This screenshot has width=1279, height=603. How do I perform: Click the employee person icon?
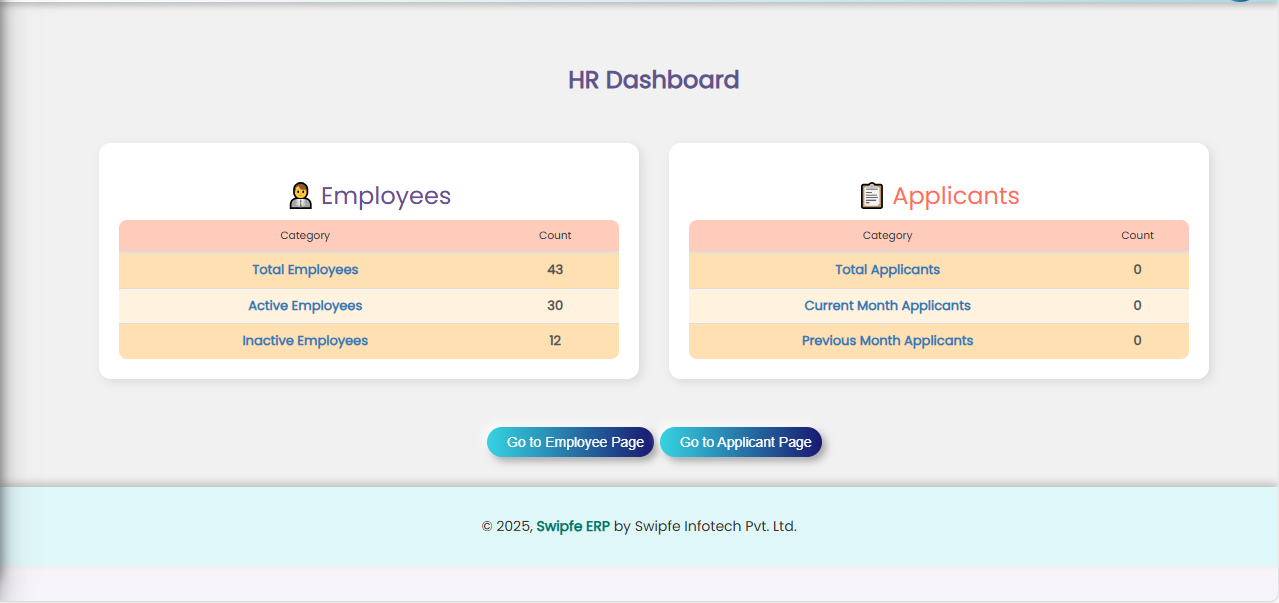[x=300, y=196]
